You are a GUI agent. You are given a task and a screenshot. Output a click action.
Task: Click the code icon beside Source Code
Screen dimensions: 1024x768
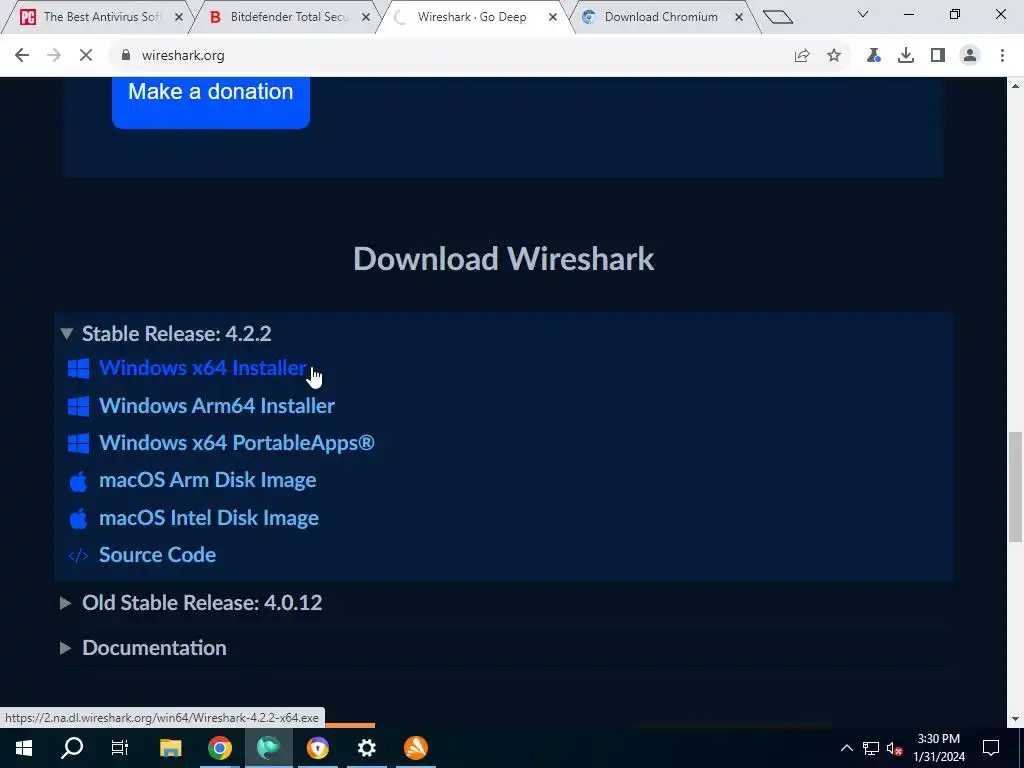[78, 556]
